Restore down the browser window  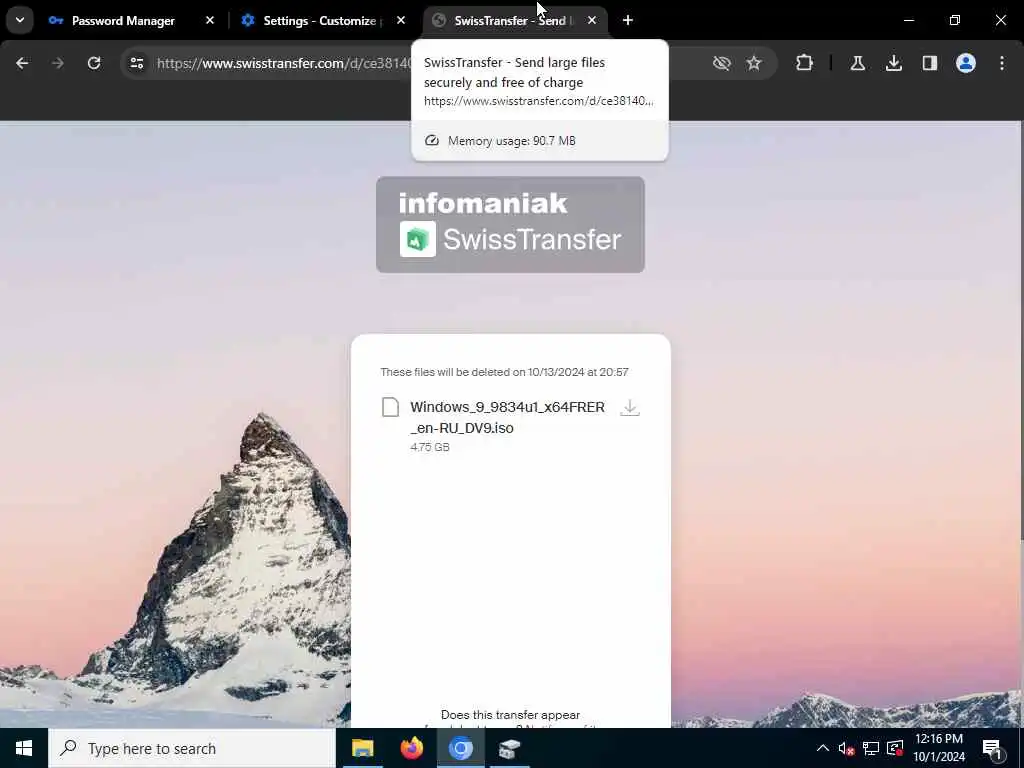(955, 20)
